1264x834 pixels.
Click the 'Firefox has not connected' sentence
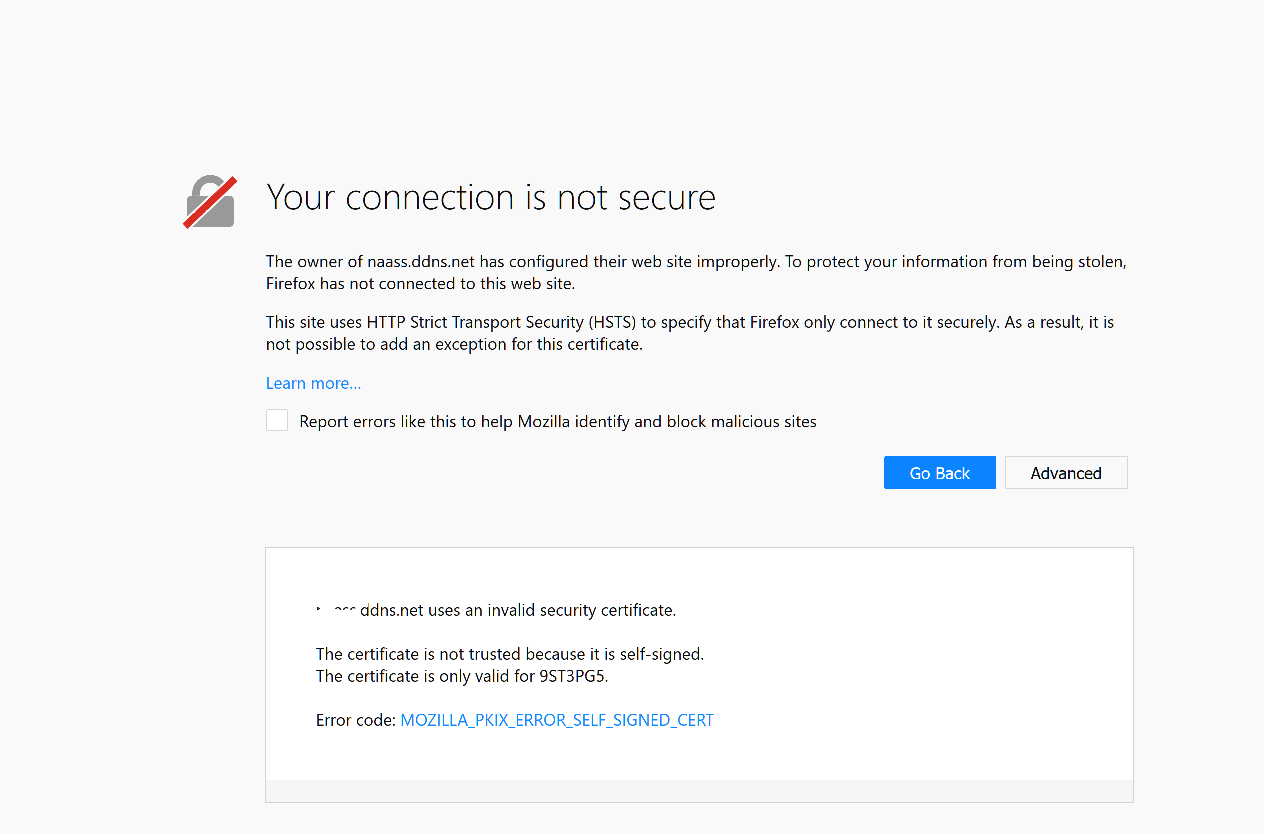pos(420,284)
